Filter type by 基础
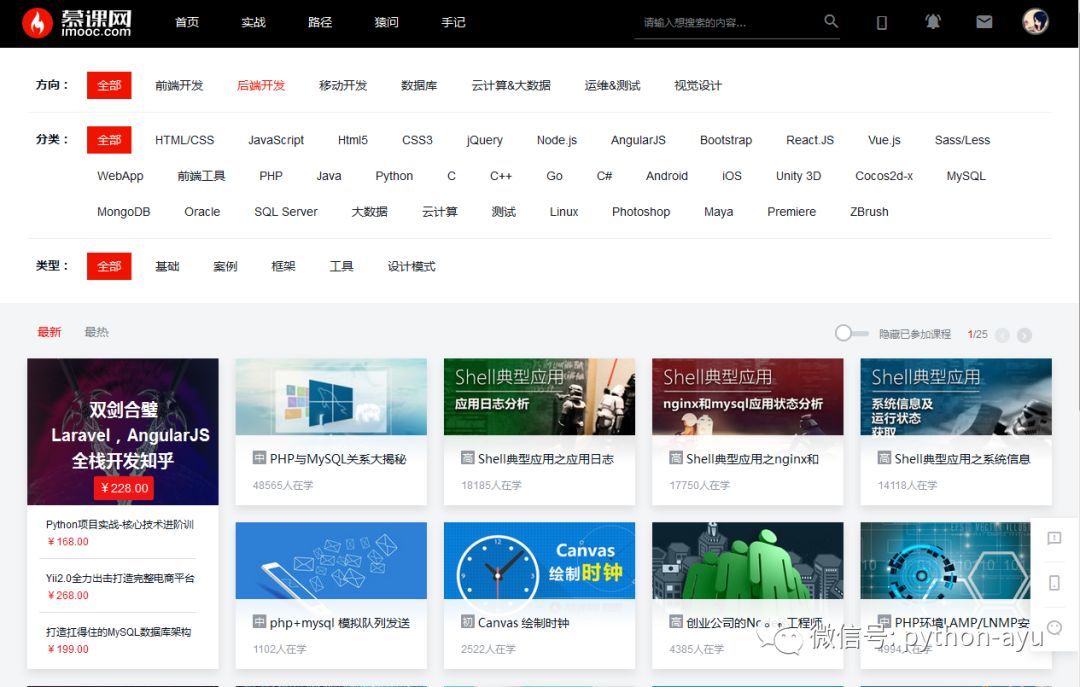The width and height of the screenshot is (1080, 687). (x=167, y=266)
